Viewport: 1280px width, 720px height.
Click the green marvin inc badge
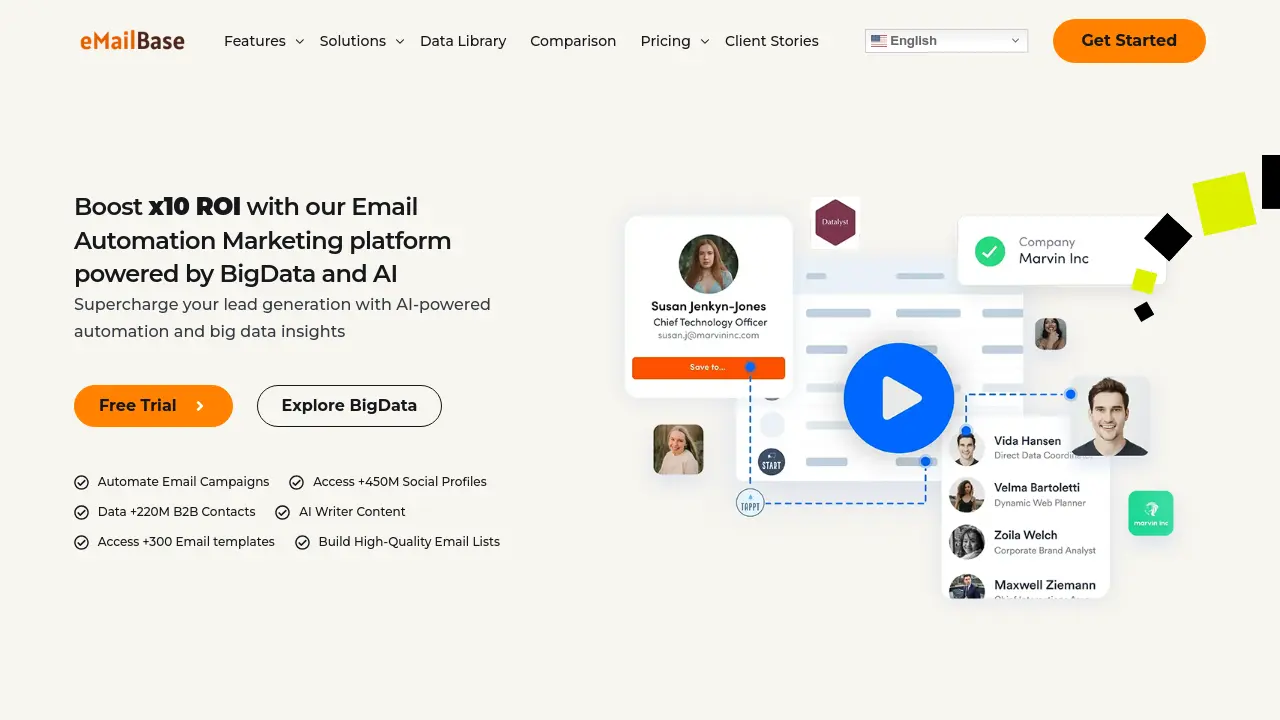tap(1150, 512)
